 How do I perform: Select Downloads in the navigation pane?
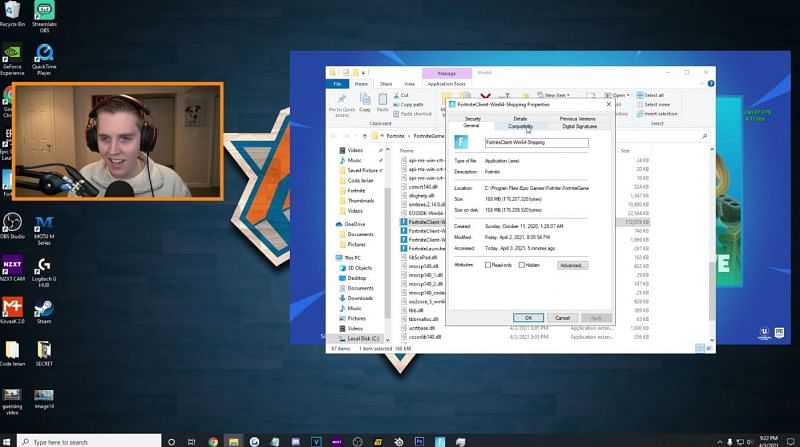pos(356,299)
